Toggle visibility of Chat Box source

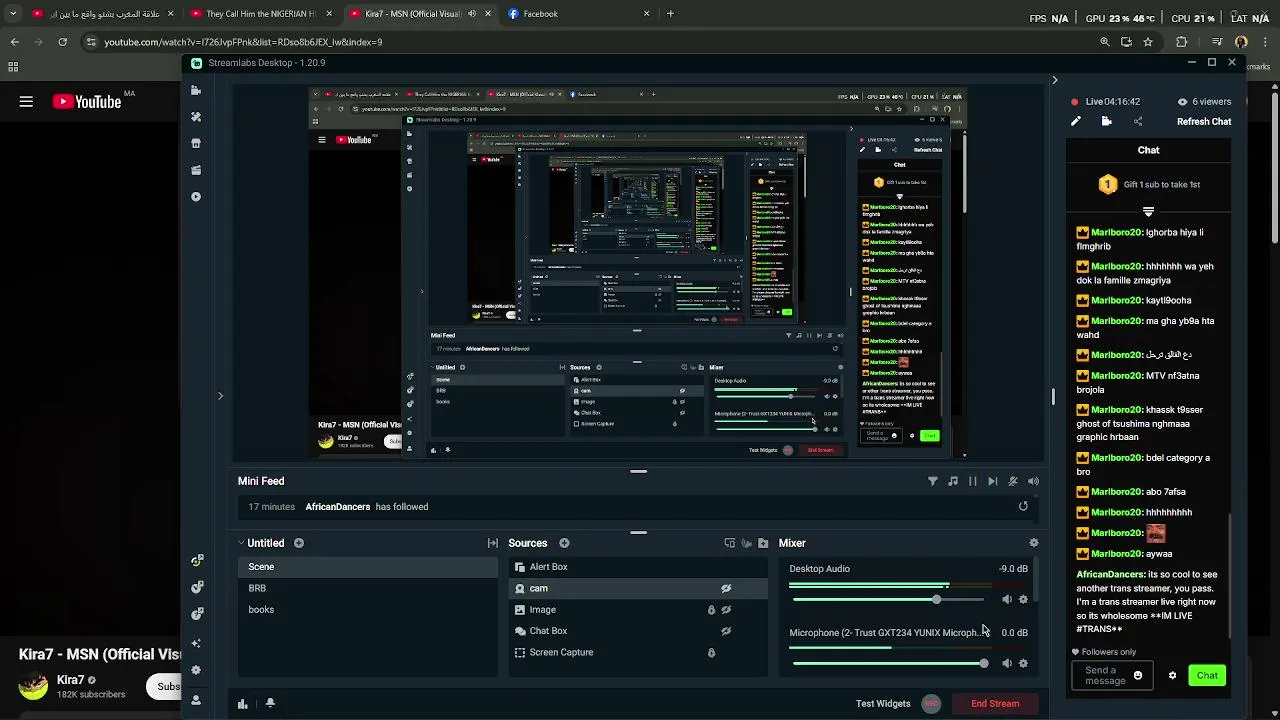[x=726, y=631]
